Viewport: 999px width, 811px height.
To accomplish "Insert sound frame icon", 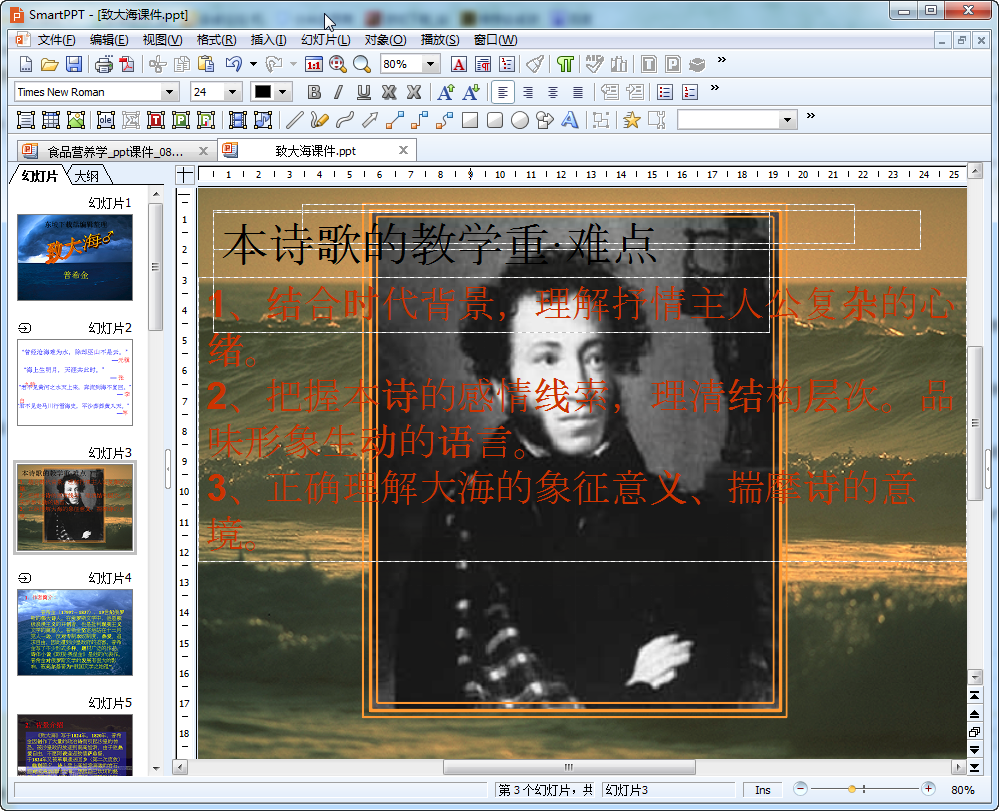I will [x=262, y=120].
